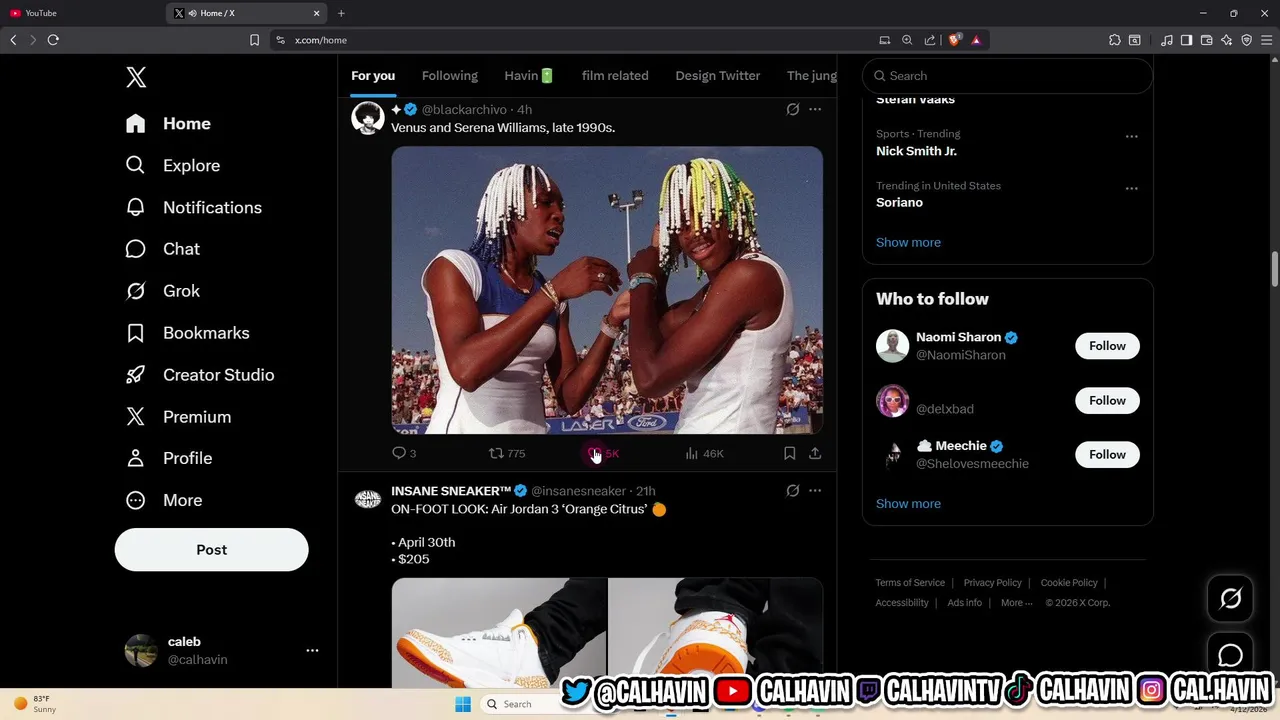Open the Brave main hamburger menu
This screenshot has height=720, width=1280.
click(1266, 40)
